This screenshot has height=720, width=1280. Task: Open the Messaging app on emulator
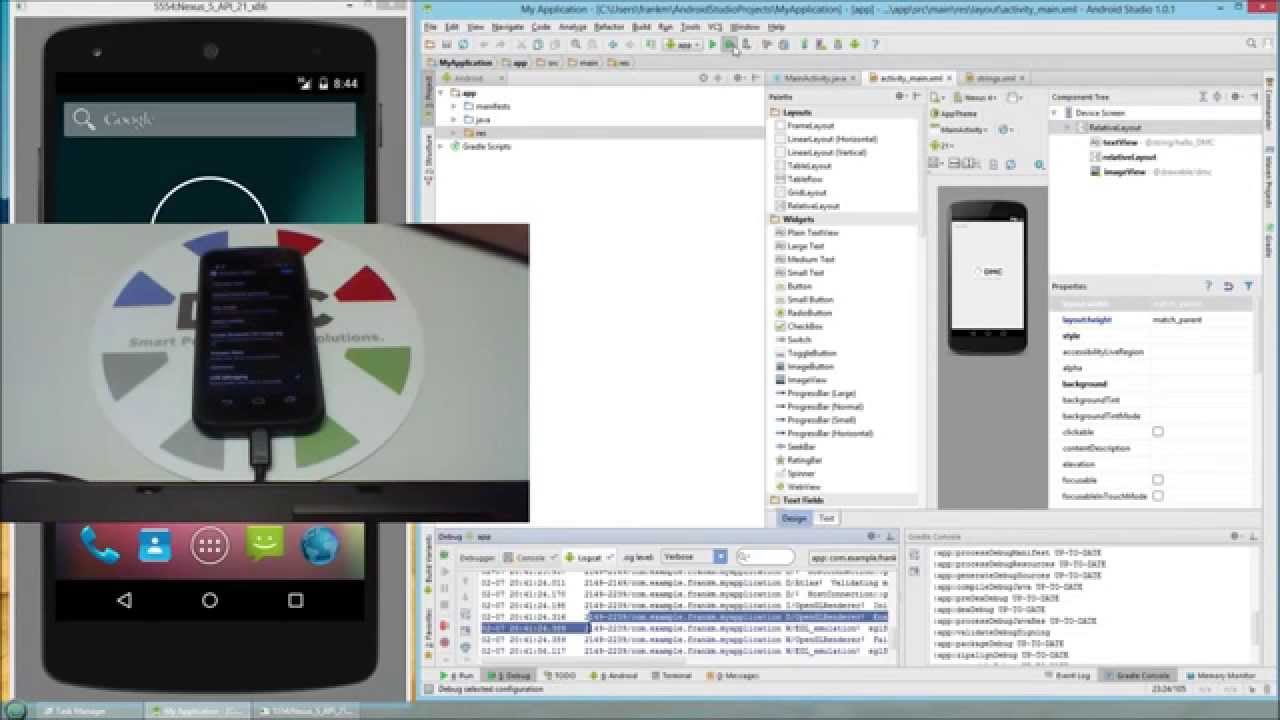click(x=264, y=545)
